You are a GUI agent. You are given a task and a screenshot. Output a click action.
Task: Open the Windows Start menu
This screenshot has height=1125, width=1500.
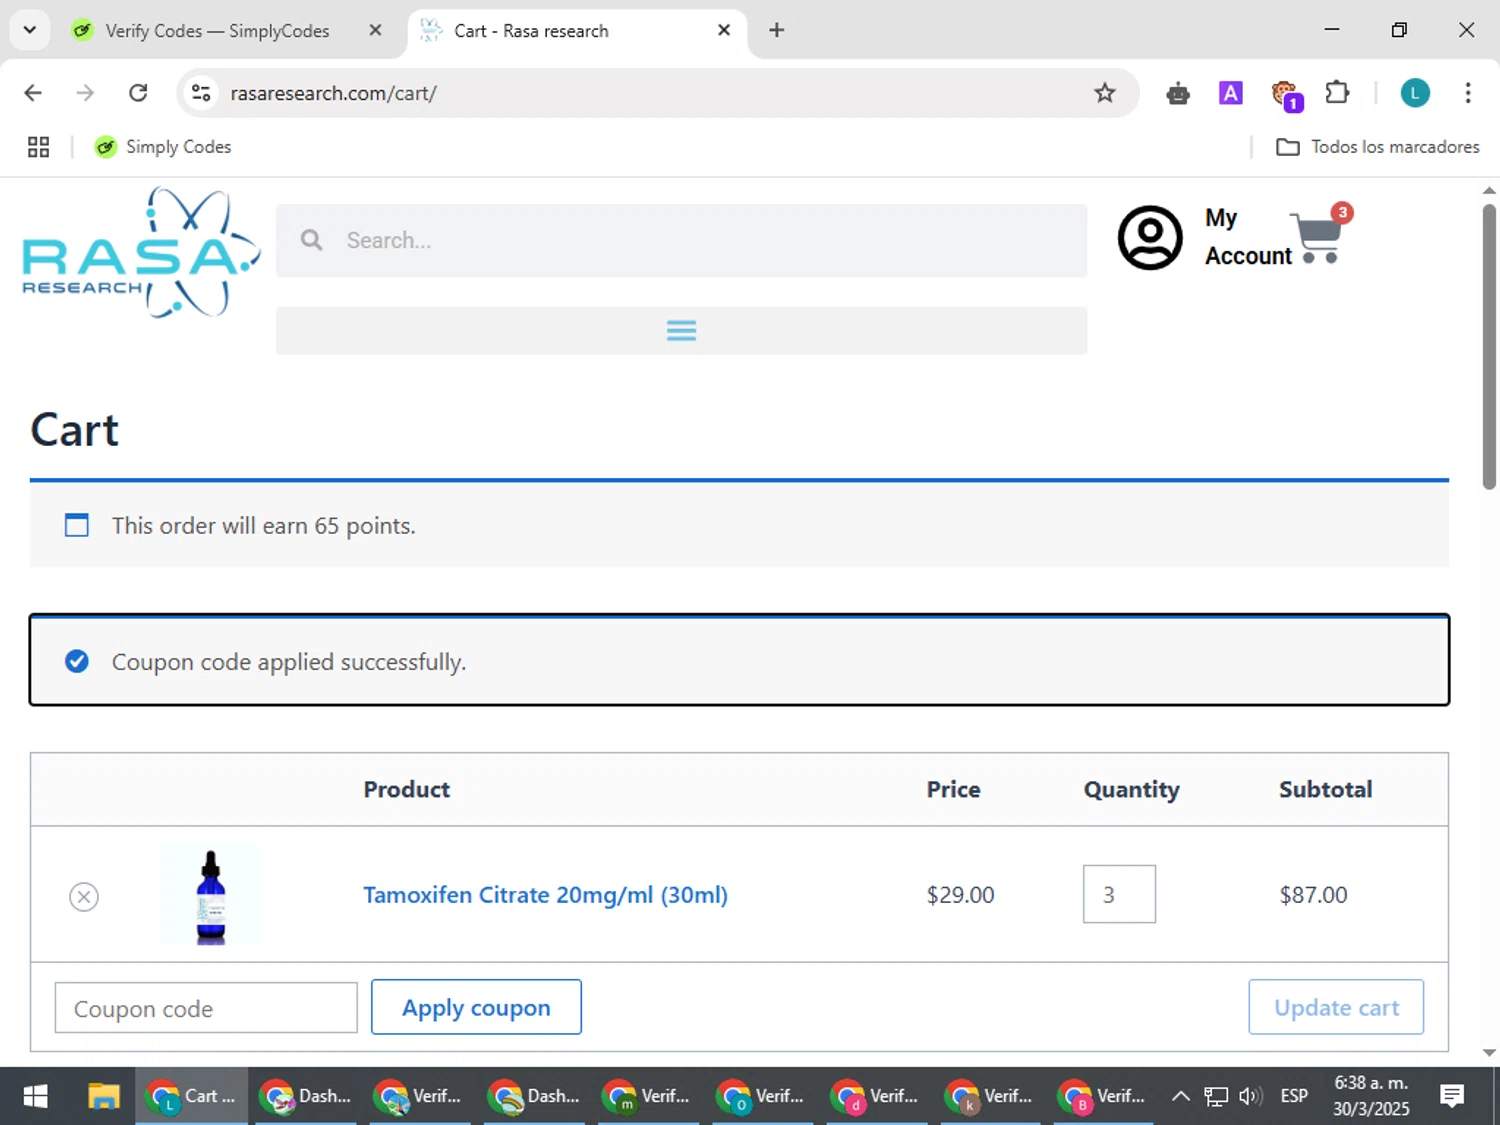click(x=35, y=1096)
